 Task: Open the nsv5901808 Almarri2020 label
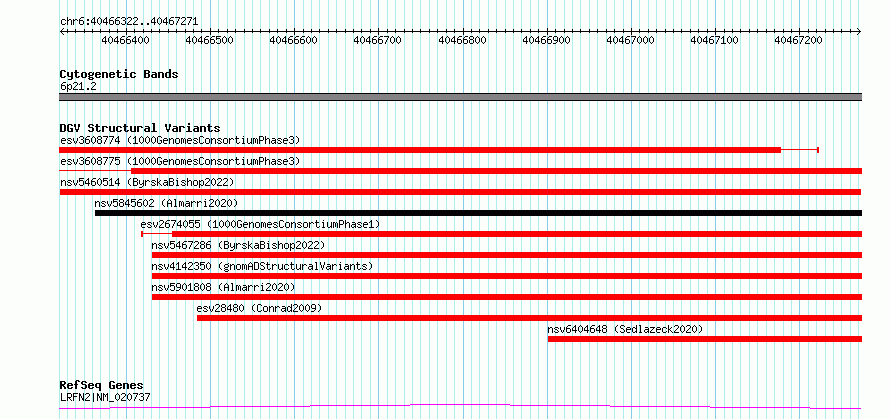[x=223, y=287]
